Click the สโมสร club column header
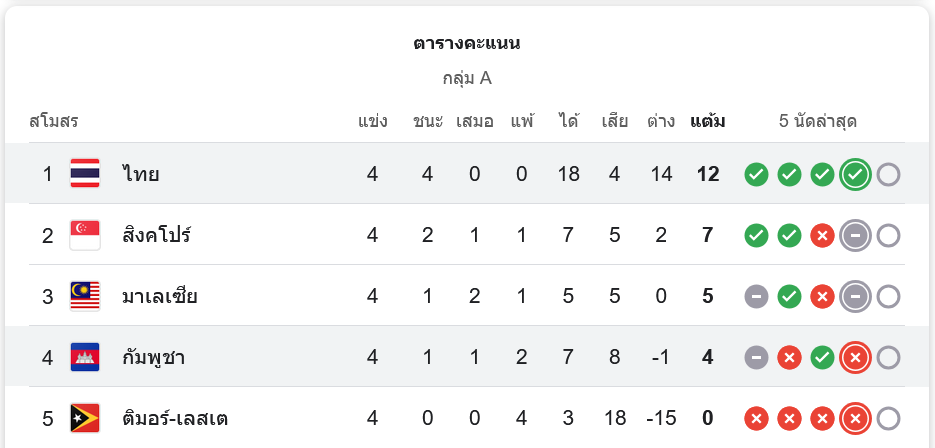The image size is (935, 448). (x=54, y=122)
